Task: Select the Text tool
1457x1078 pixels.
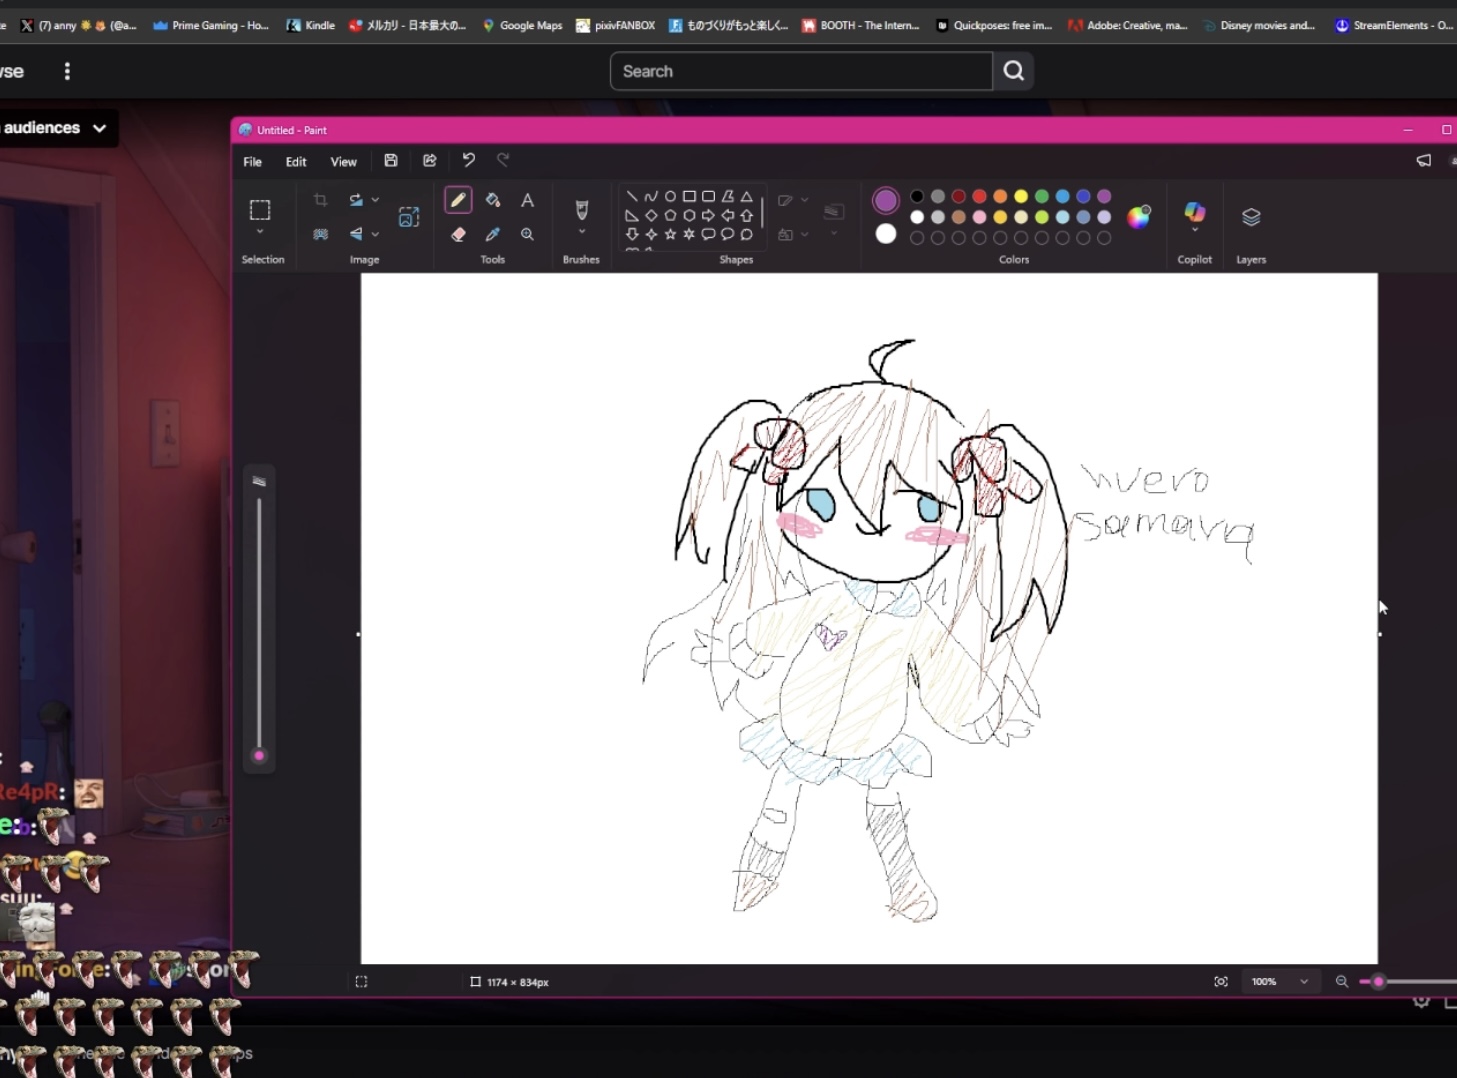Action: click(x=527, y=200)
